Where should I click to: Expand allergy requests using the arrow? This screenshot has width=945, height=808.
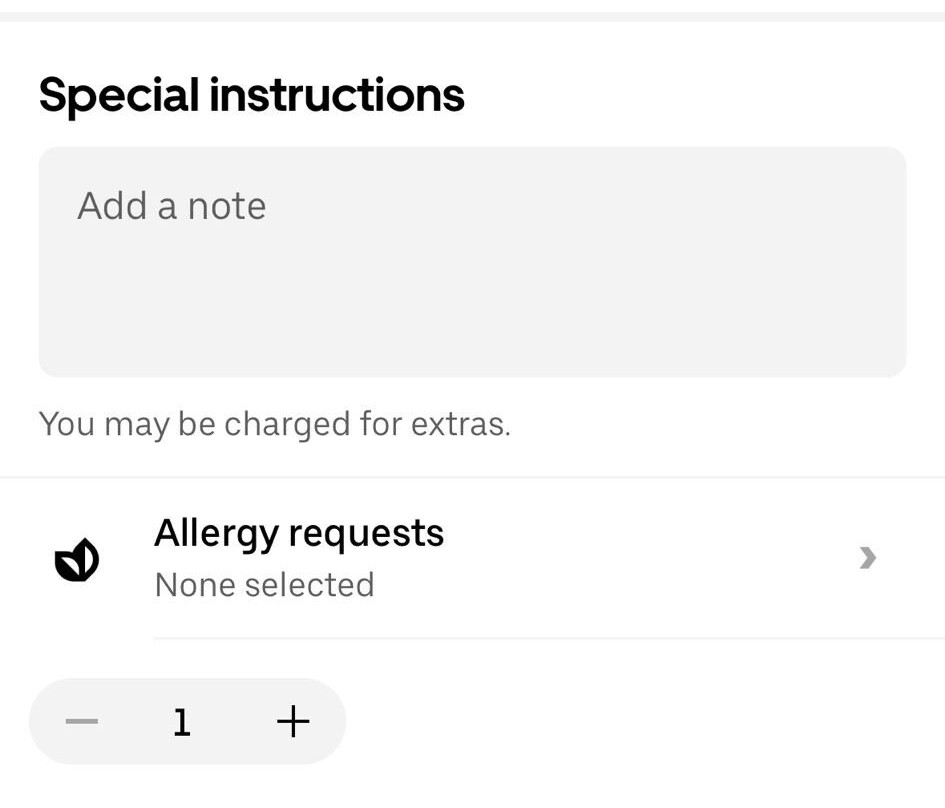click(x=867, y=558)
